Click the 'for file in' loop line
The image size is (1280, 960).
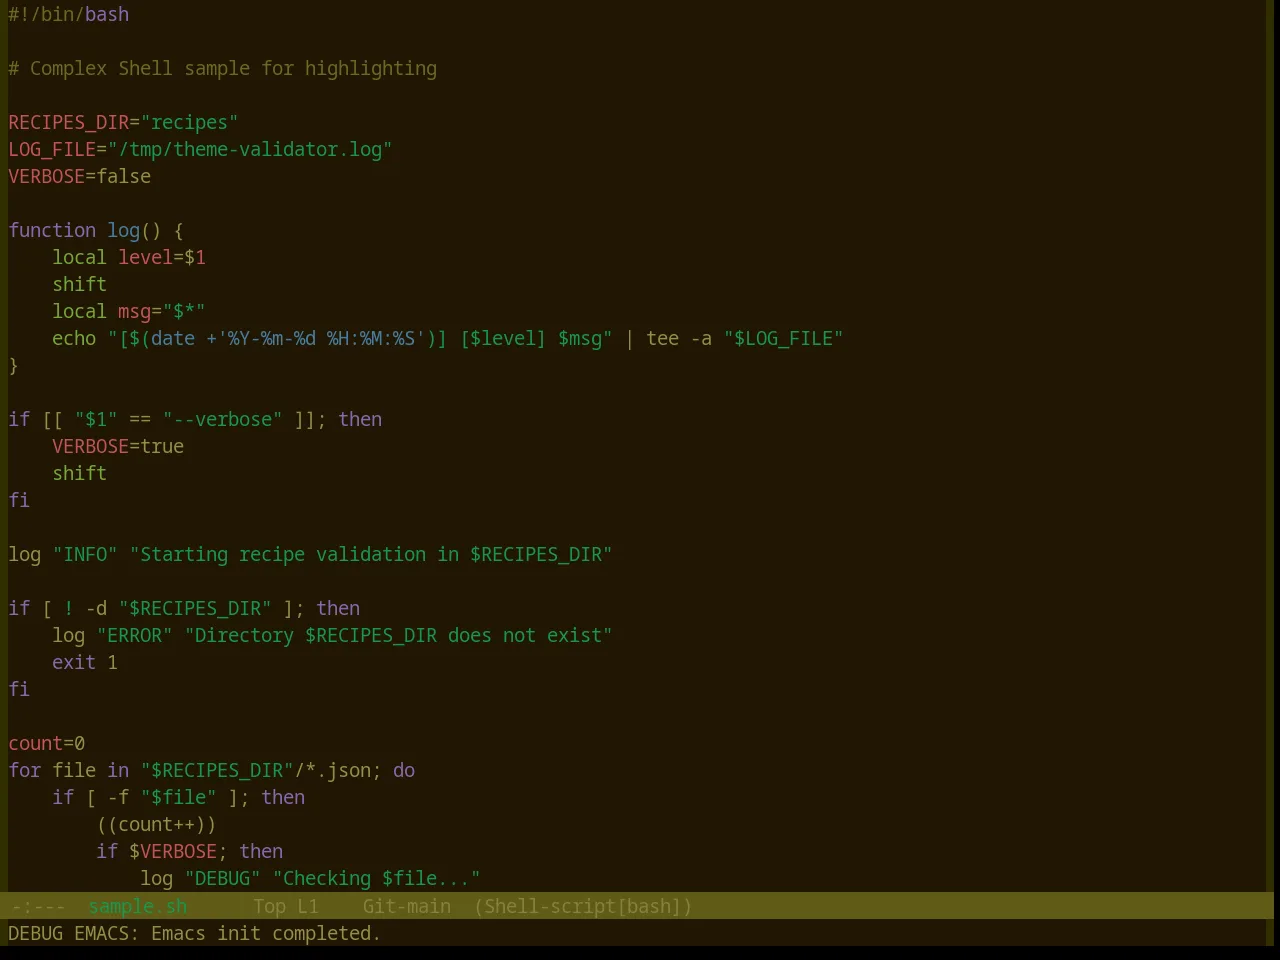tap(212, 770)
